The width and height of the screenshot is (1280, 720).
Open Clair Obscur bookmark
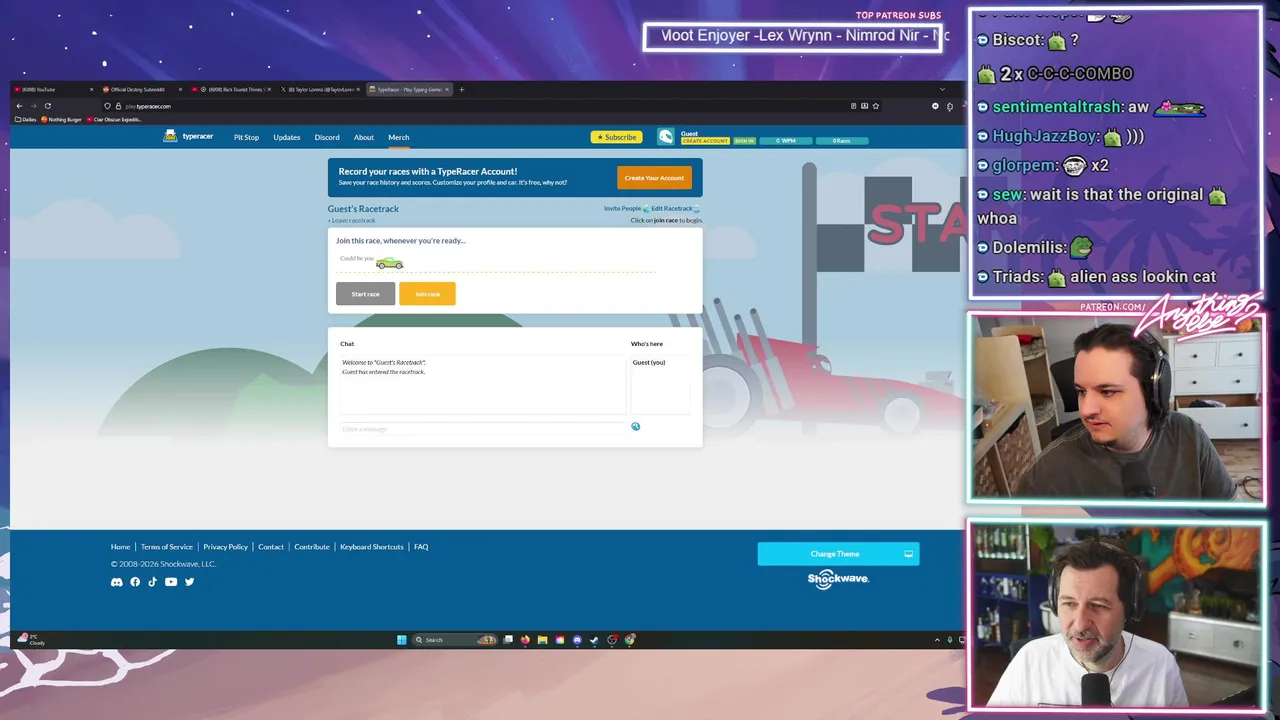(x=114, y=119)
